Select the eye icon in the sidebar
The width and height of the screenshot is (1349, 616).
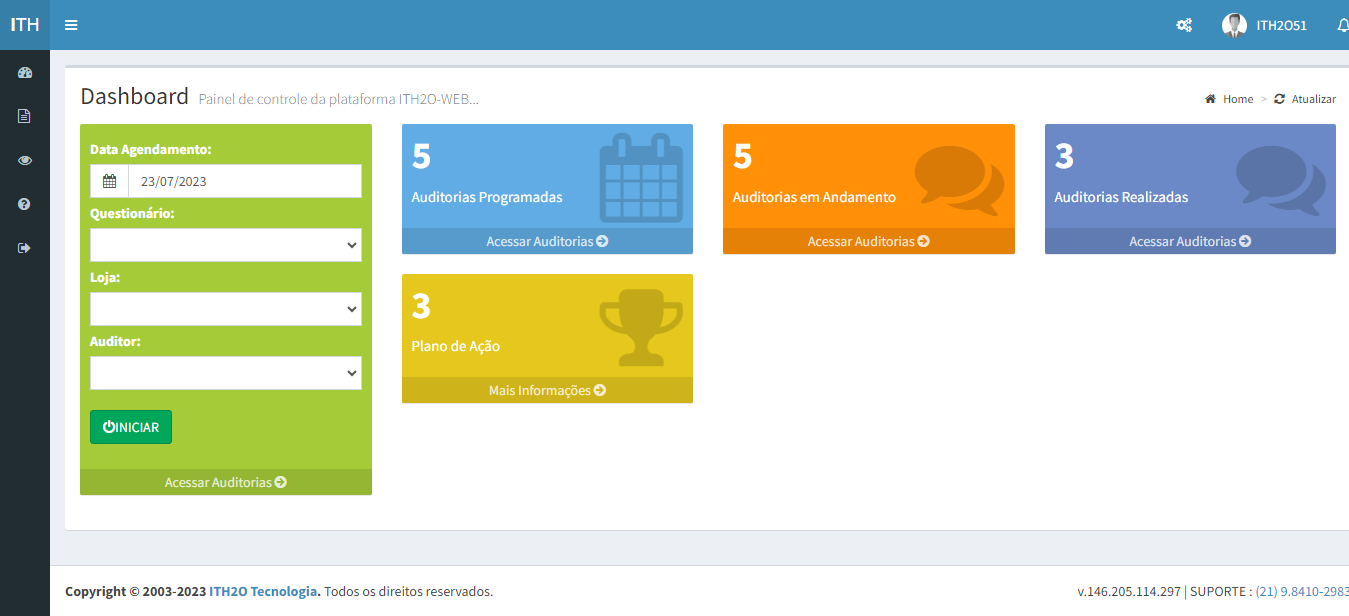tap(24, 160)
